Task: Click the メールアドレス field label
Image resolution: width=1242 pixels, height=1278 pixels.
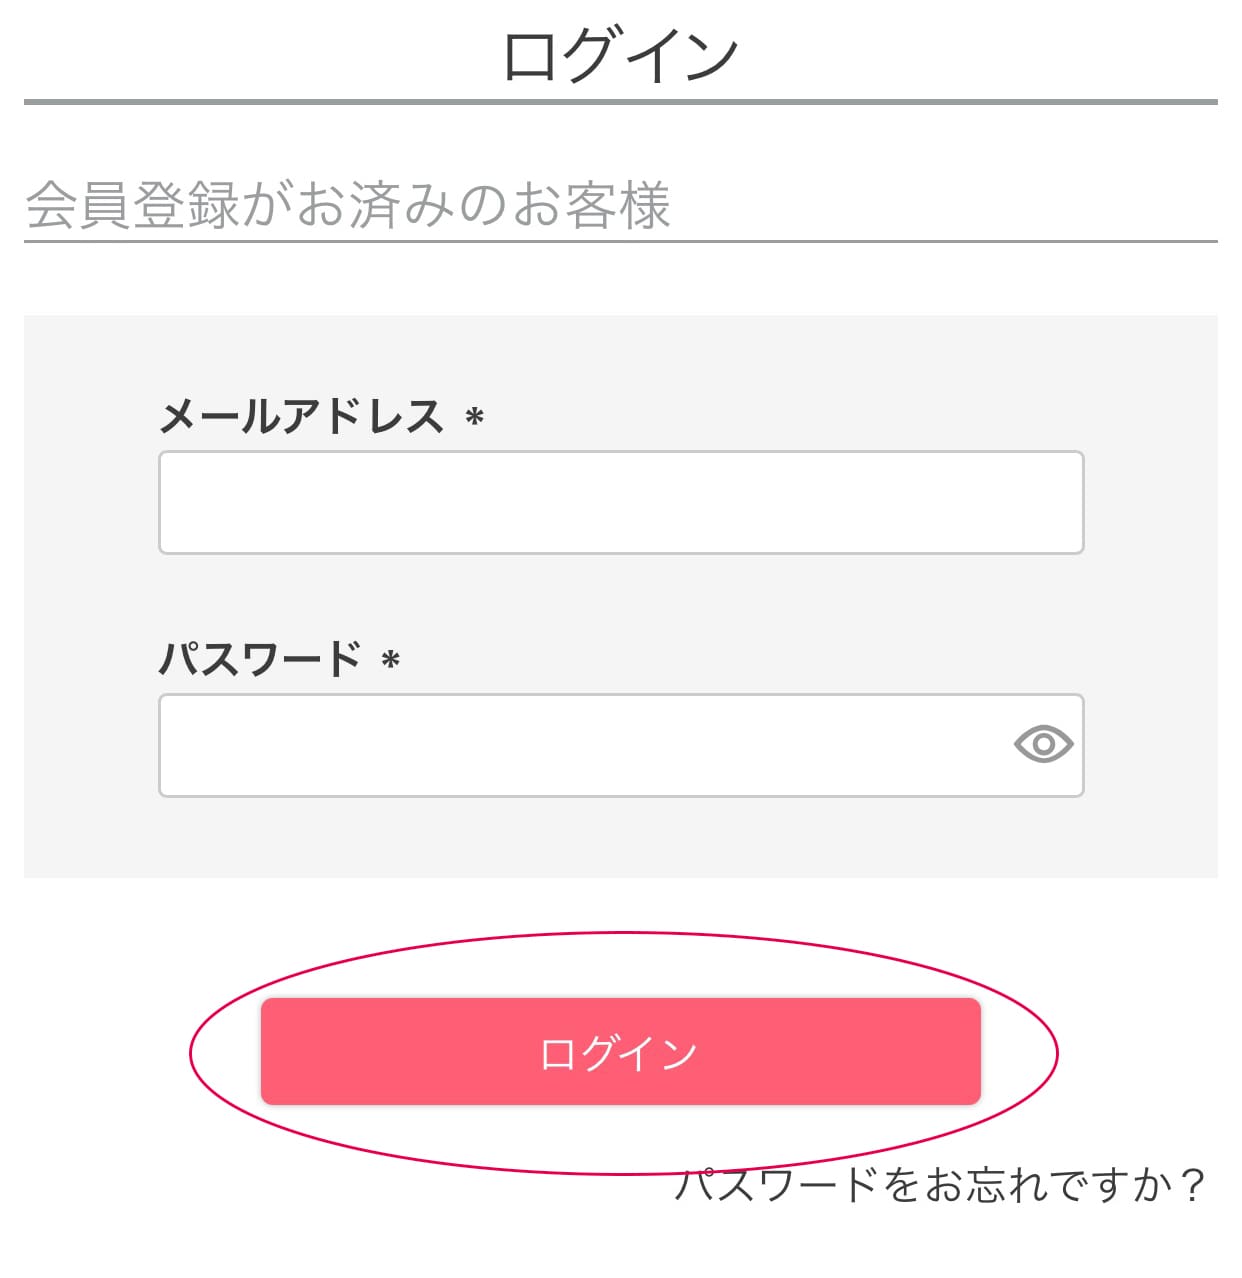Action: [301, 416]
